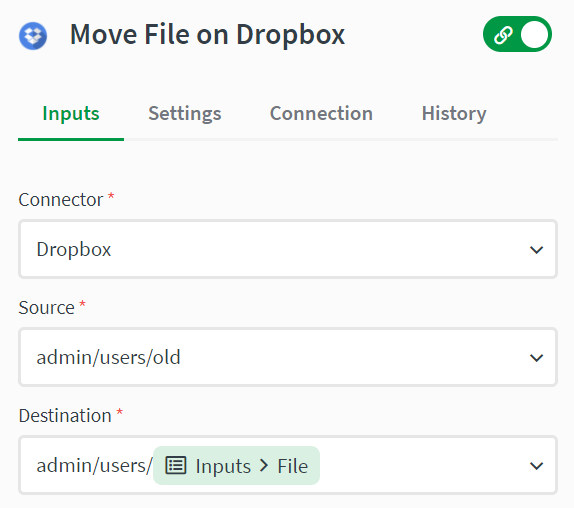The image size is (574, 508).
Task: Click the Dropbox logo icon
Action: (33, 36)
